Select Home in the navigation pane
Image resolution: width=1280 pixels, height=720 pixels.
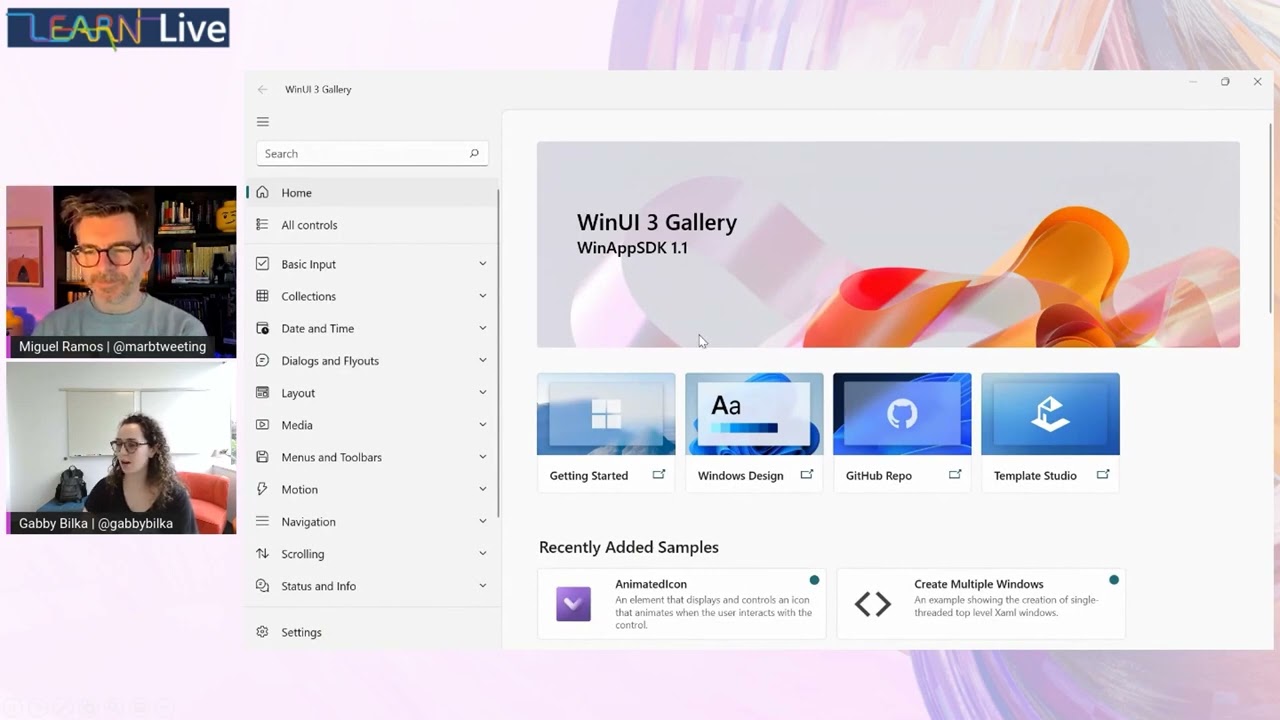click(x=372, y=193)
